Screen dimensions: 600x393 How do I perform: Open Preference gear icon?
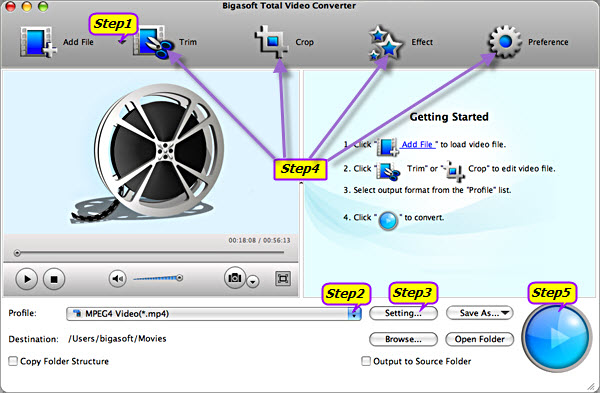pyautogui.click(x=505, y=41)
